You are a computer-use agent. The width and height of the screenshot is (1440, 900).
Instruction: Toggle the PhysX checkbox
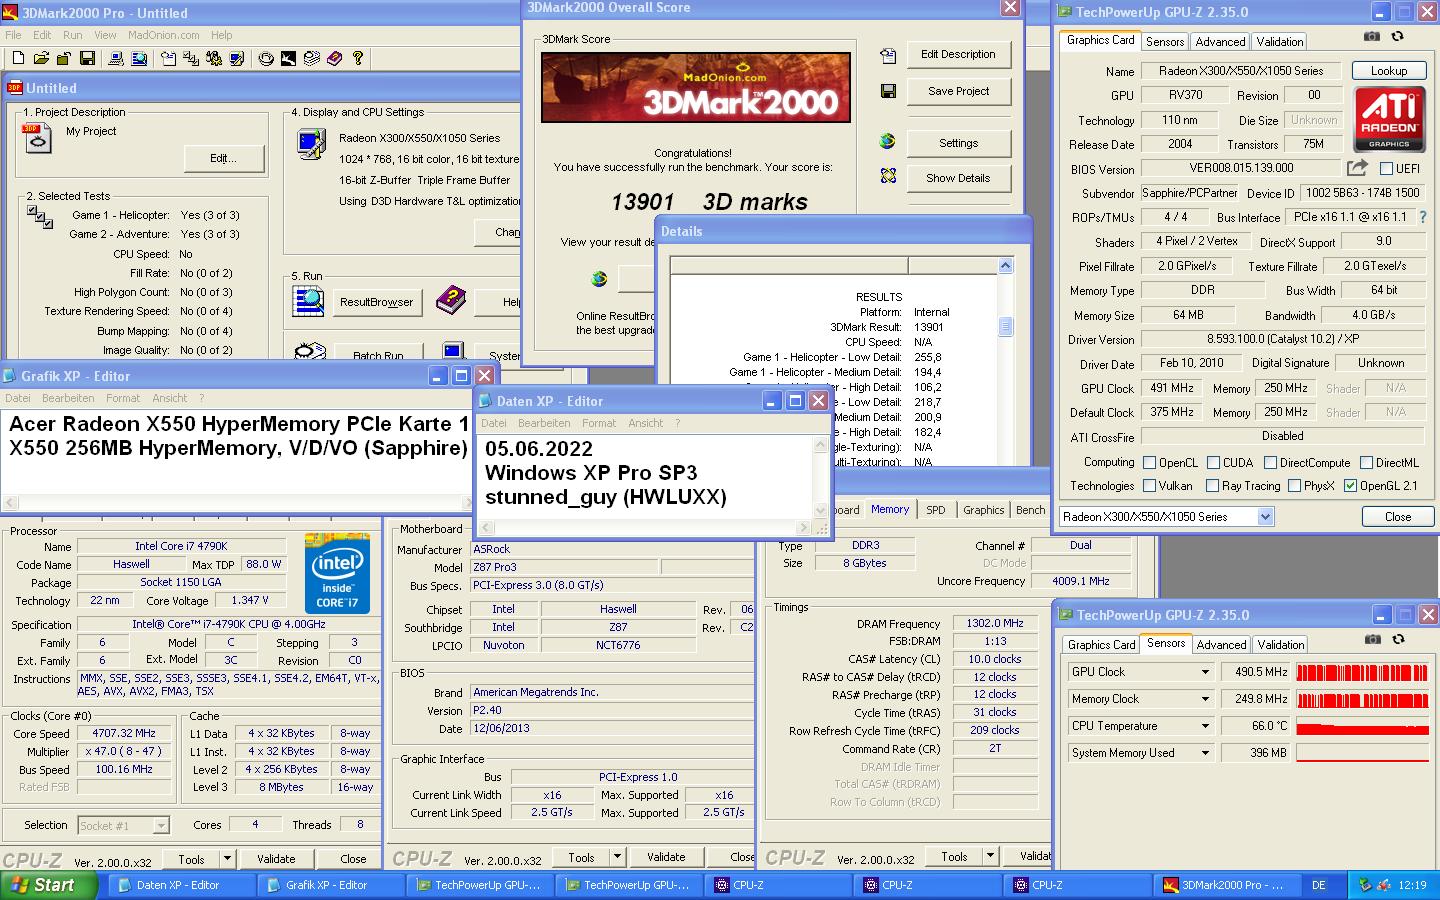(1294, 486)
